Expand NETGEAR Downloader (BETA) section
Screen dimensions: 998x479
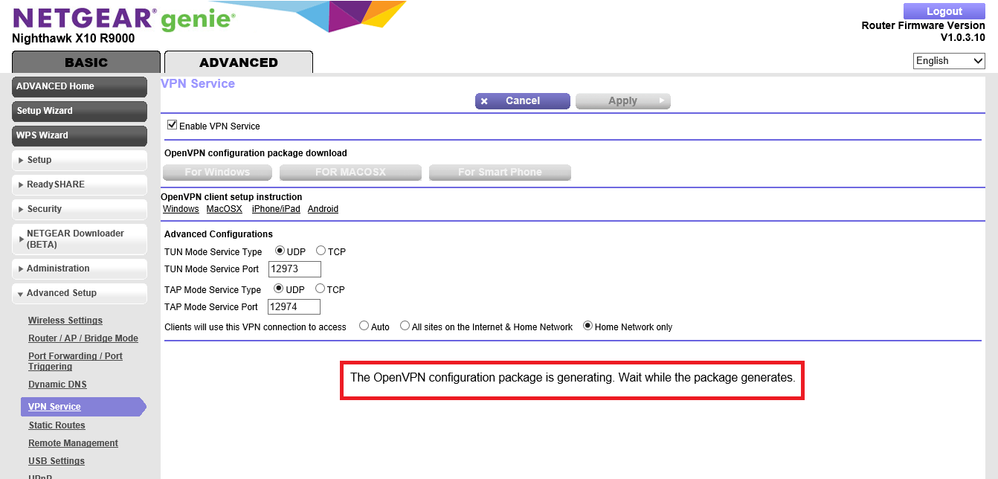(80, 239)
